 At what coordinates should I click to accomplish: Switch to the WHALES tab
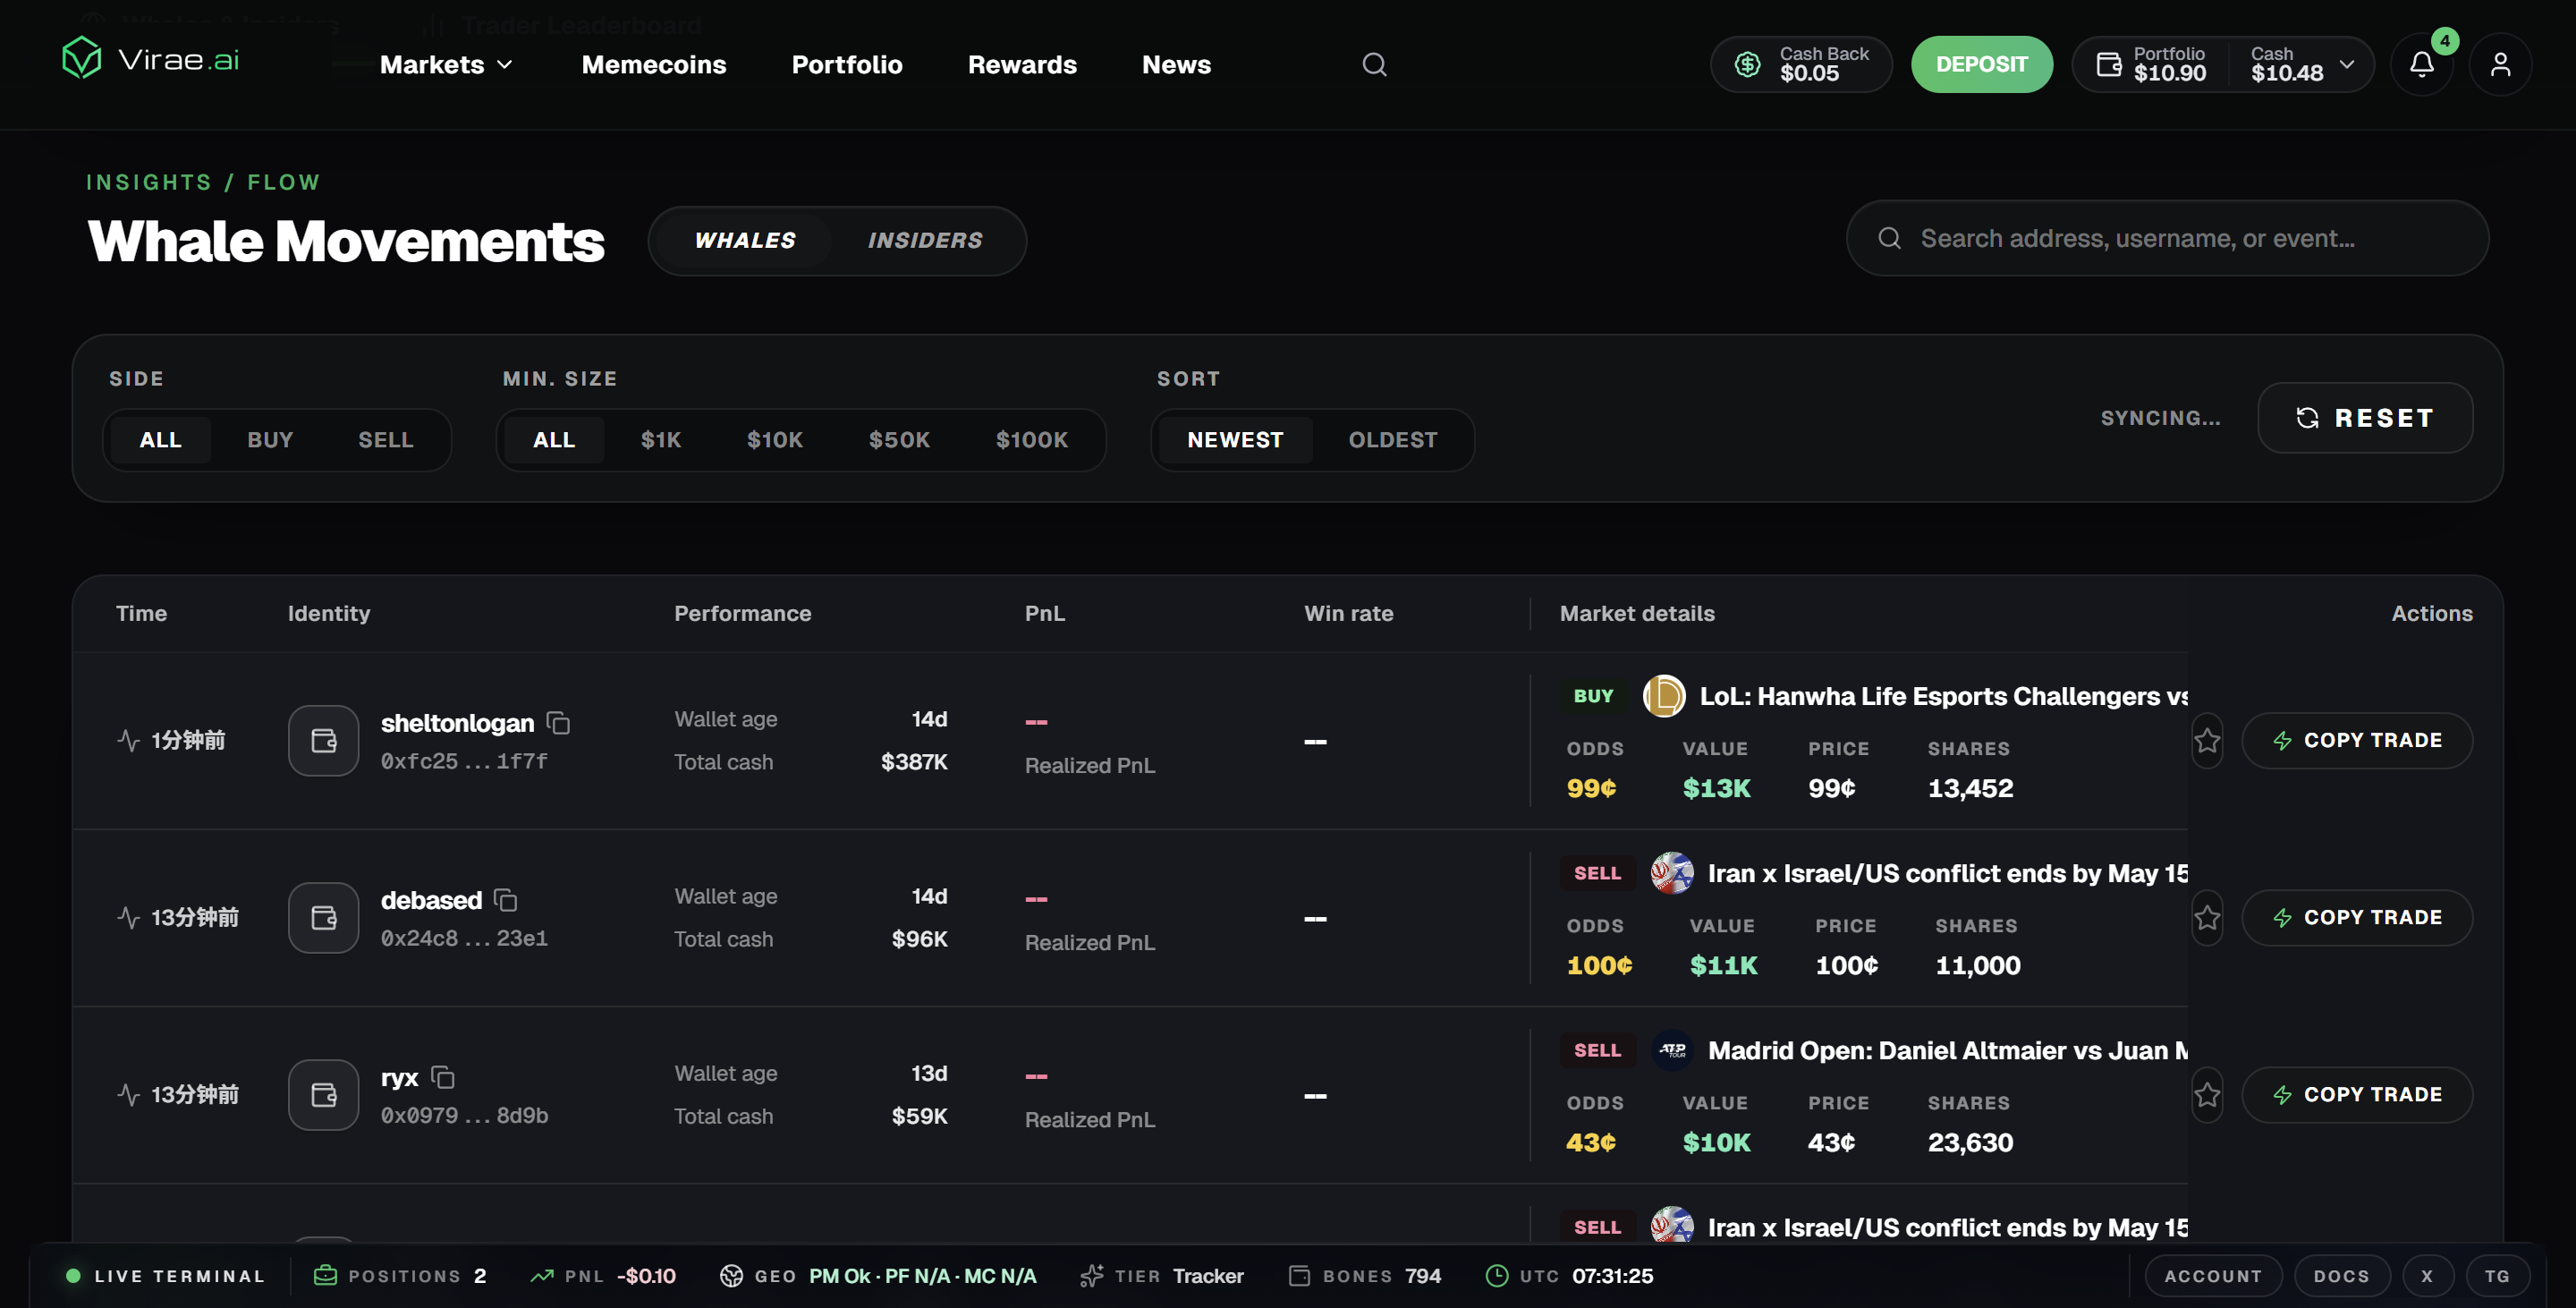tap(745, 241)
